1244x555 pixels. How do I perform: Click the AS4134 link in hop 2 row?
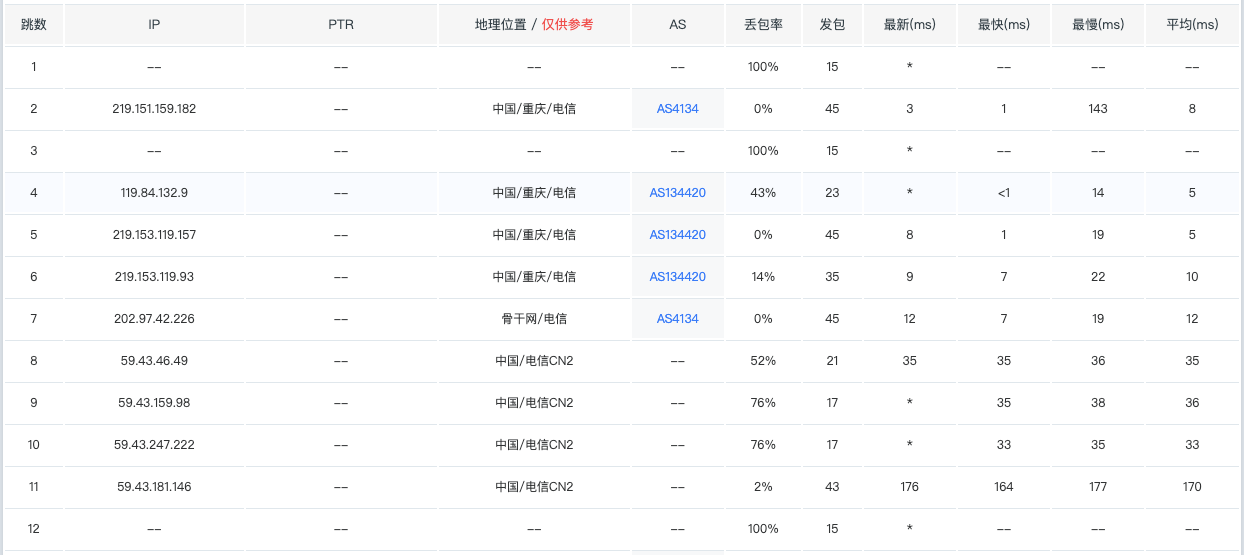677,109
